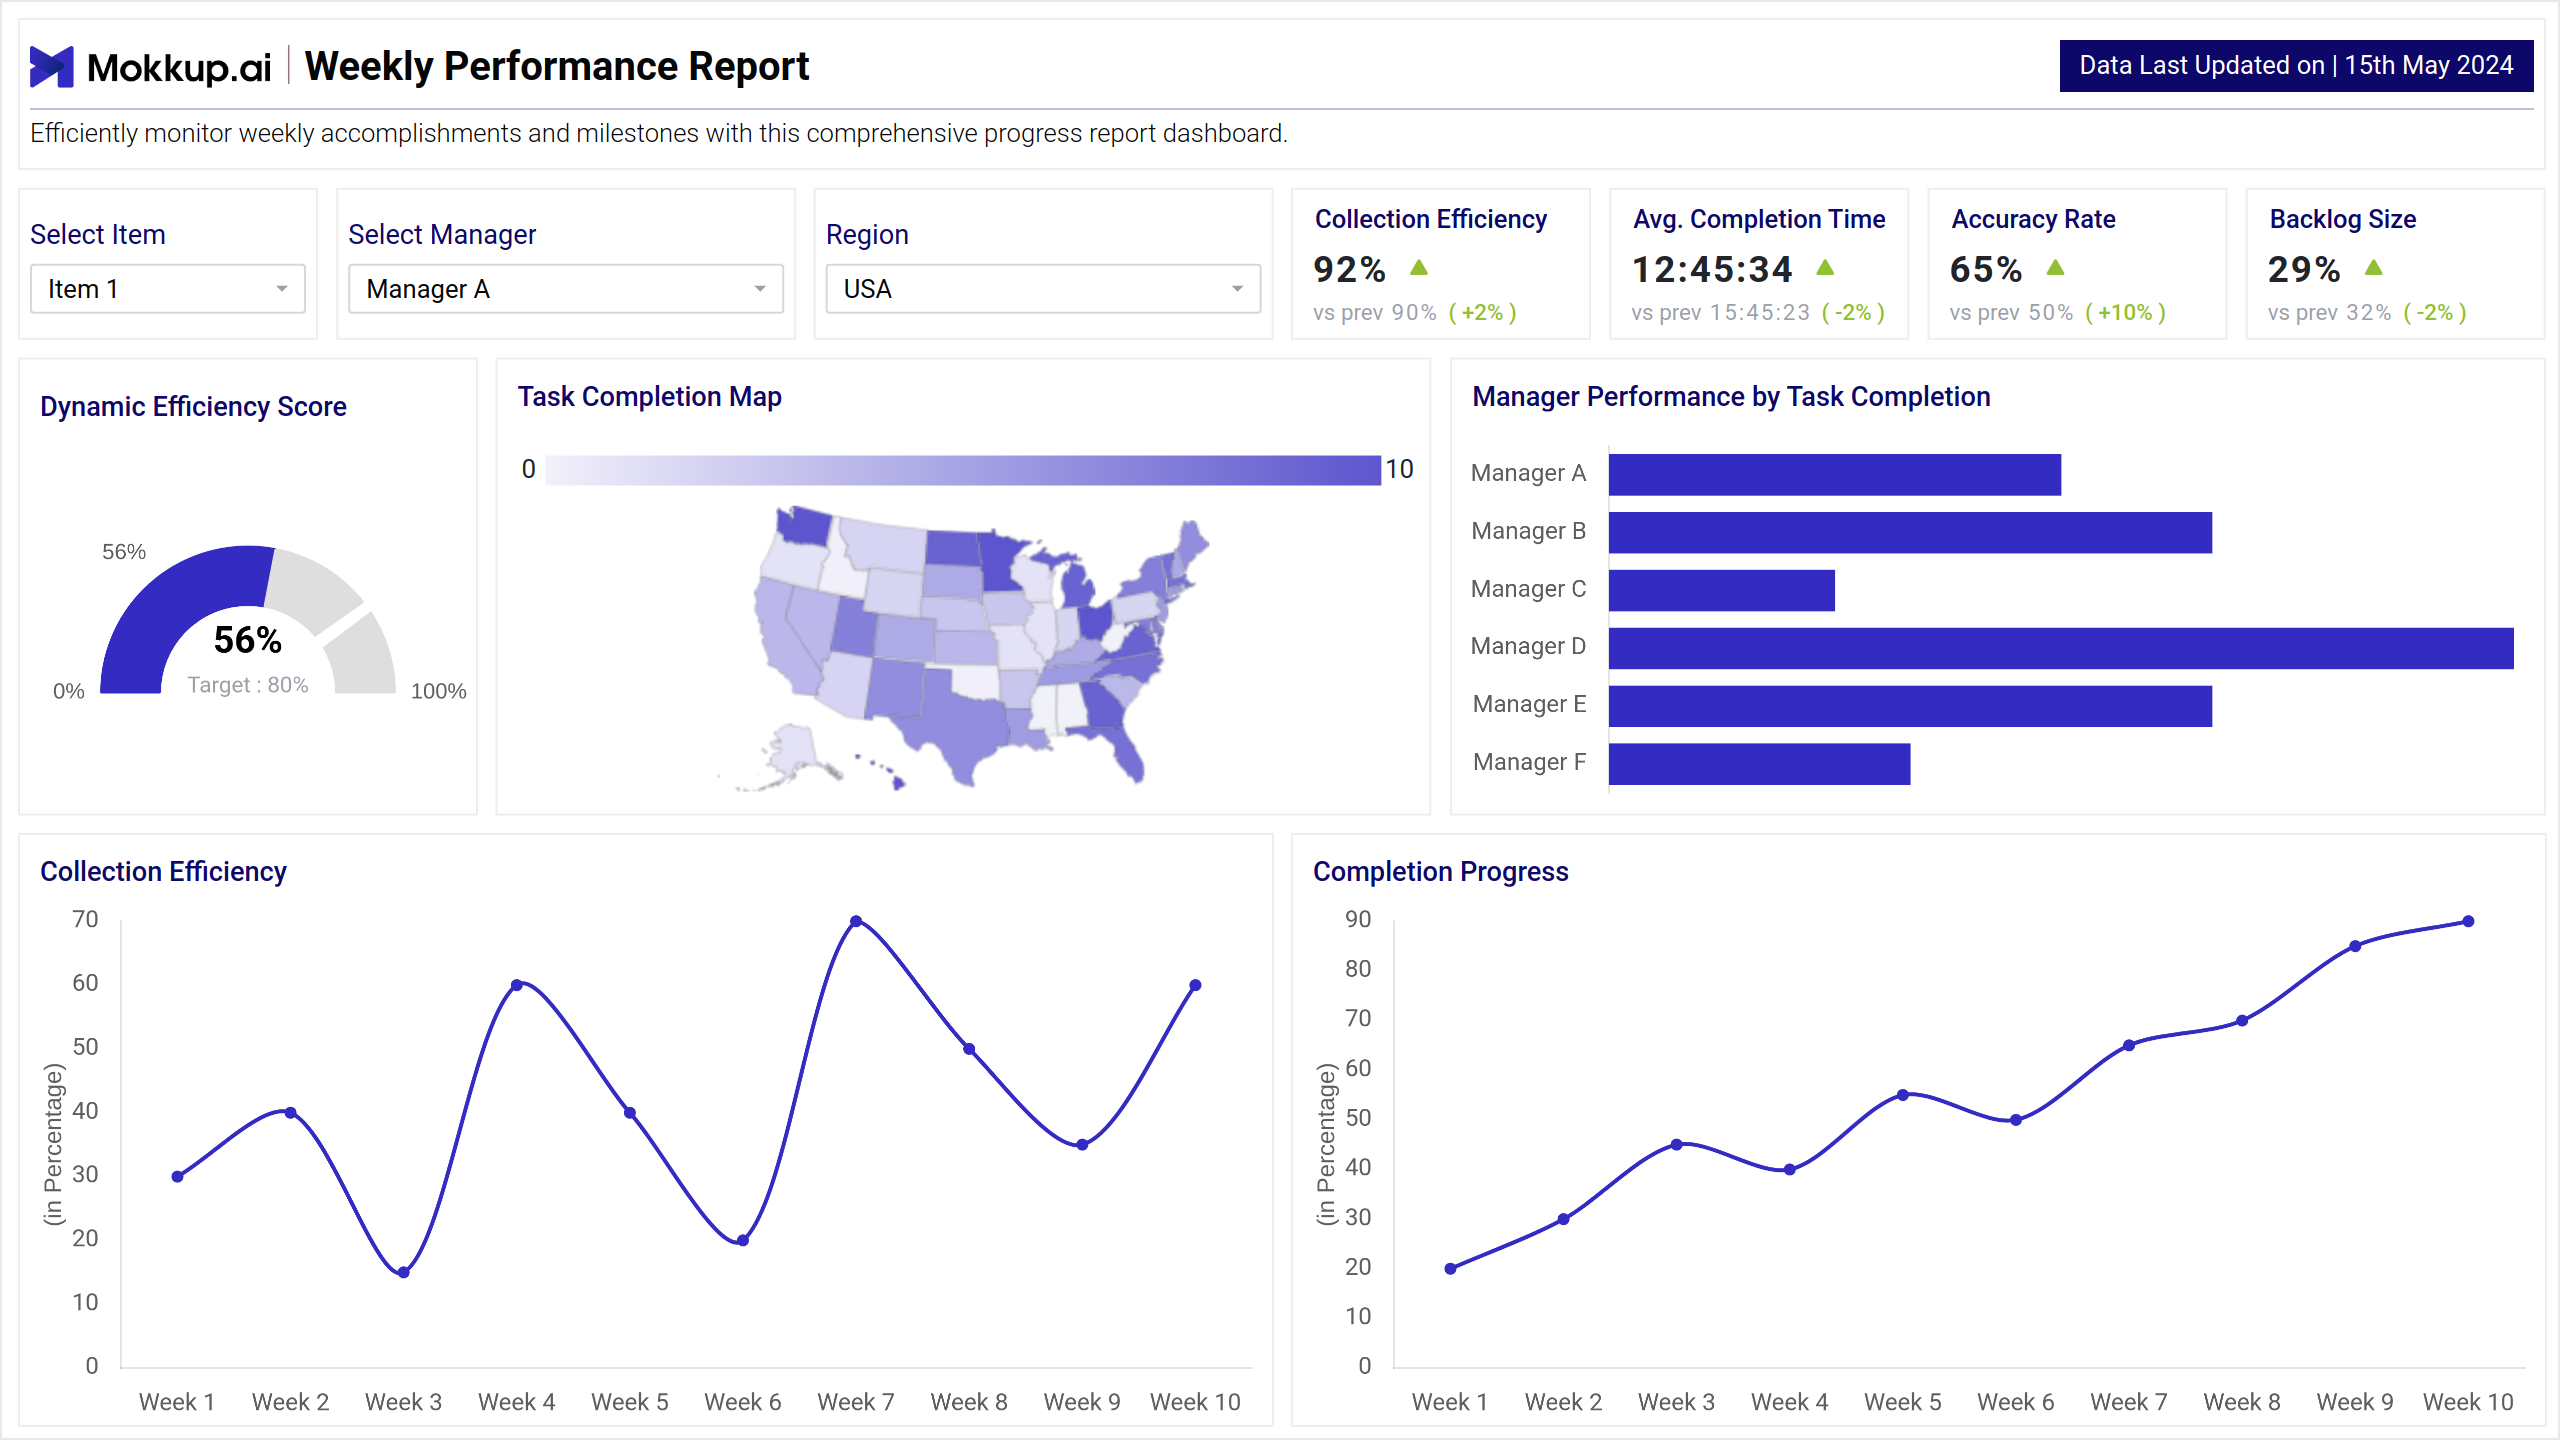This screenshot has height=1440, width=2560.
Task: Click the Week 8 label under Completion Progress
Action: (2241, 1402)
